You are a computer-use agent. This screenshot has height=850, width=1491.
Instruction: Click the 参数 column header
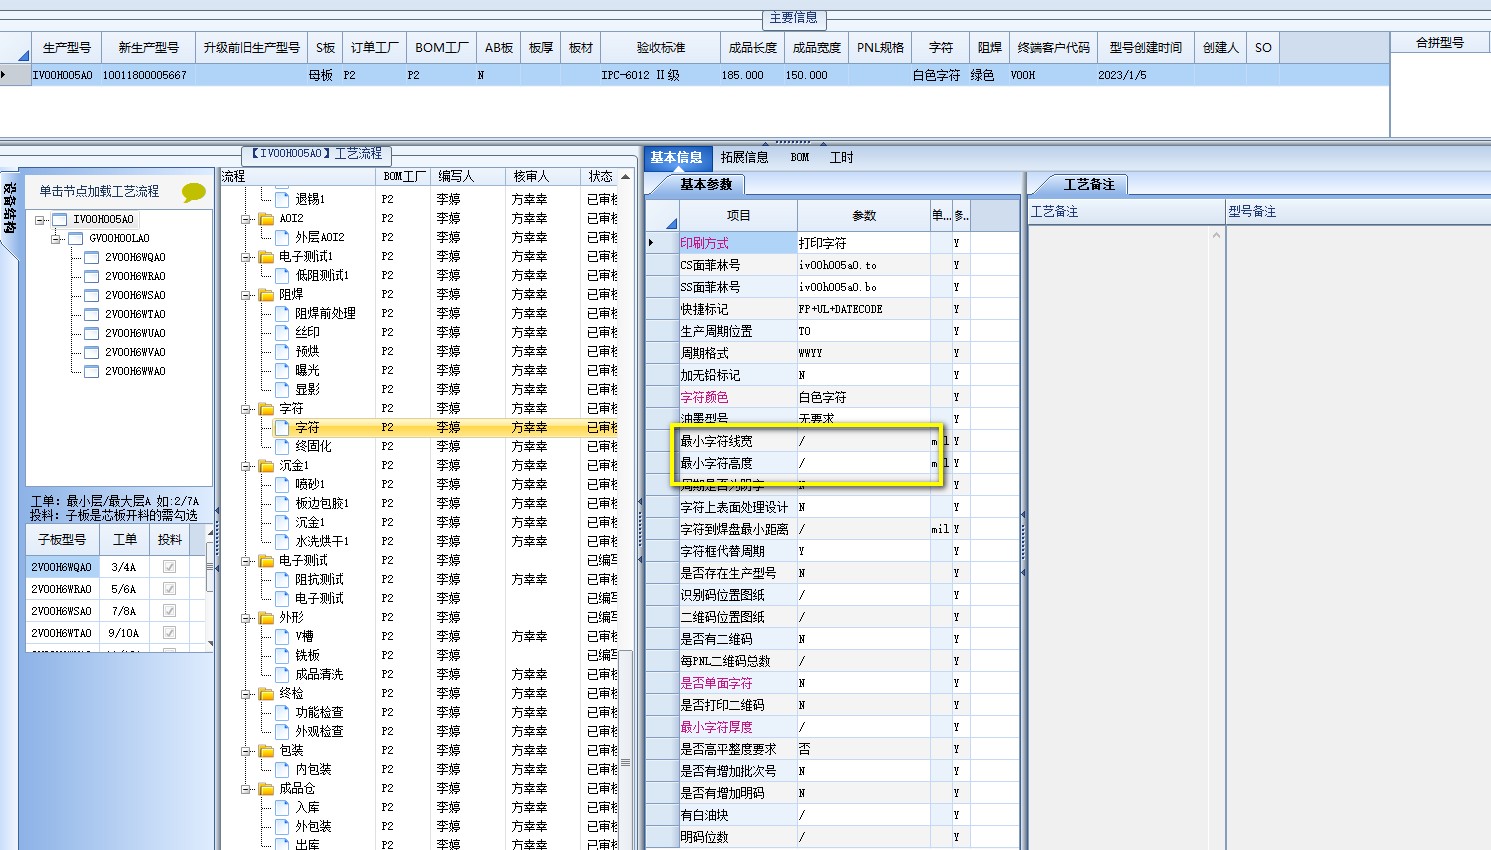pyautogui.click(x=864, y=215)
